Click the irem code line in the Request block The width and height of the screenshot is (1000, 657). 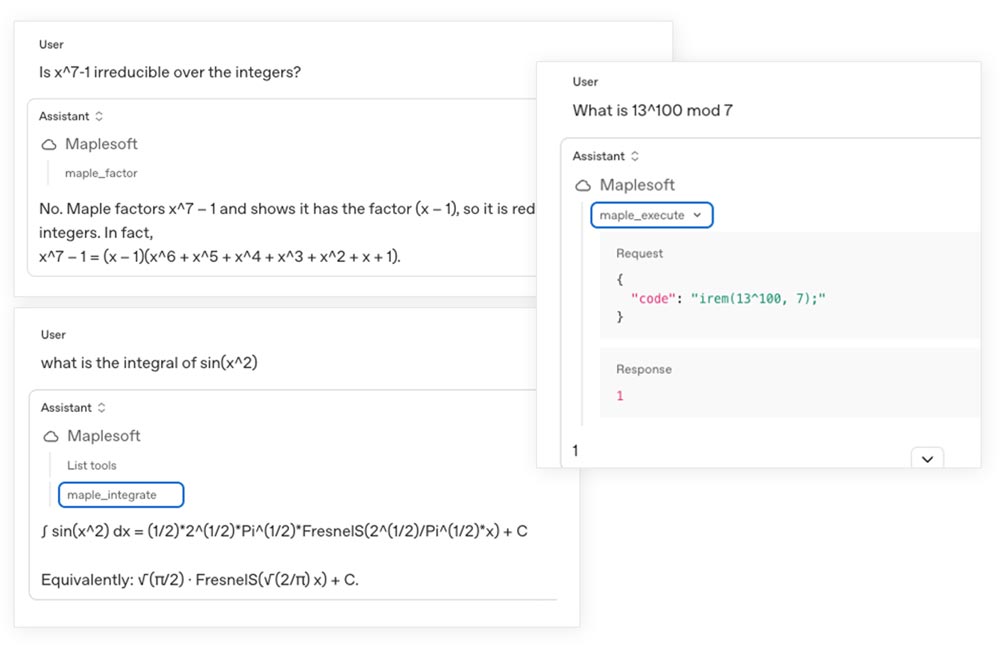[727, 296]
